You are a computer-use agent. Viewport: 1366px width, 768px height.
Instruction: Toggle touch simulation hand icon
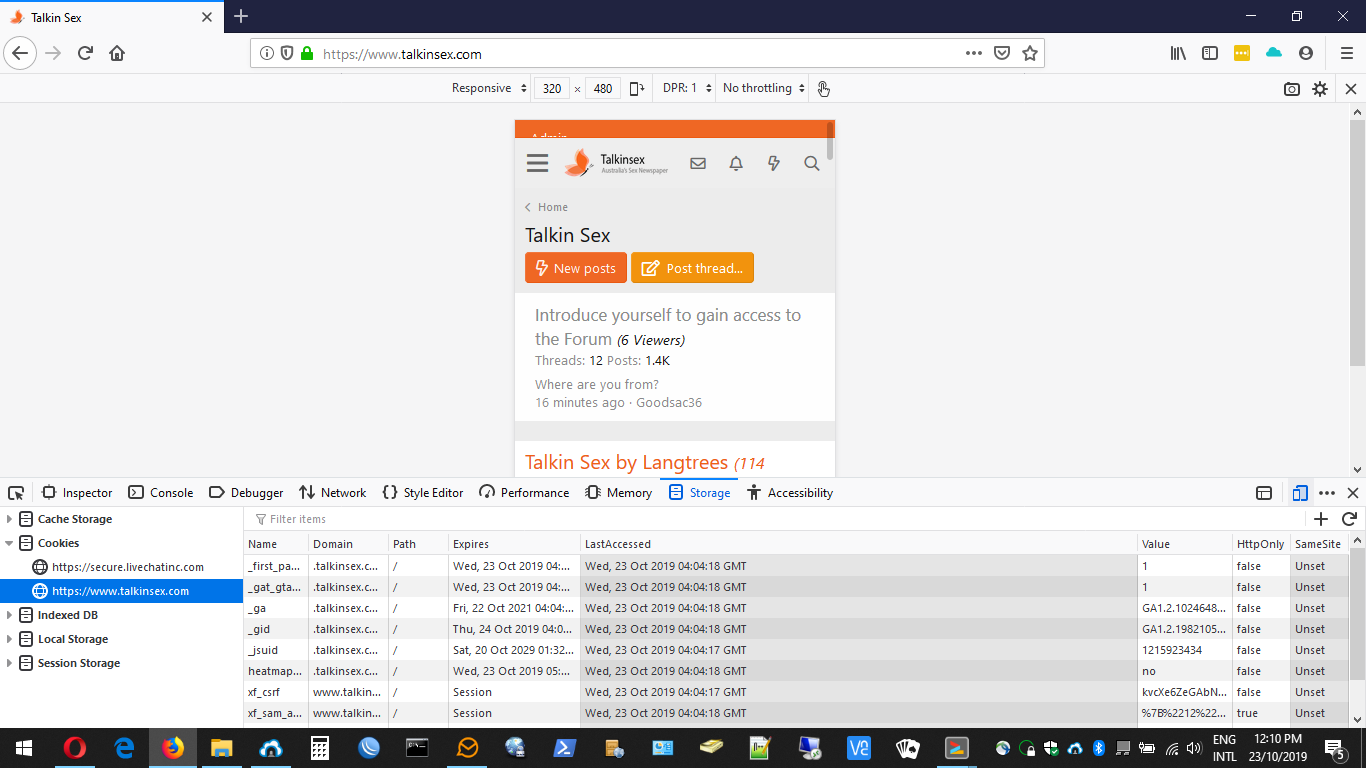click(x=823, y=88)
